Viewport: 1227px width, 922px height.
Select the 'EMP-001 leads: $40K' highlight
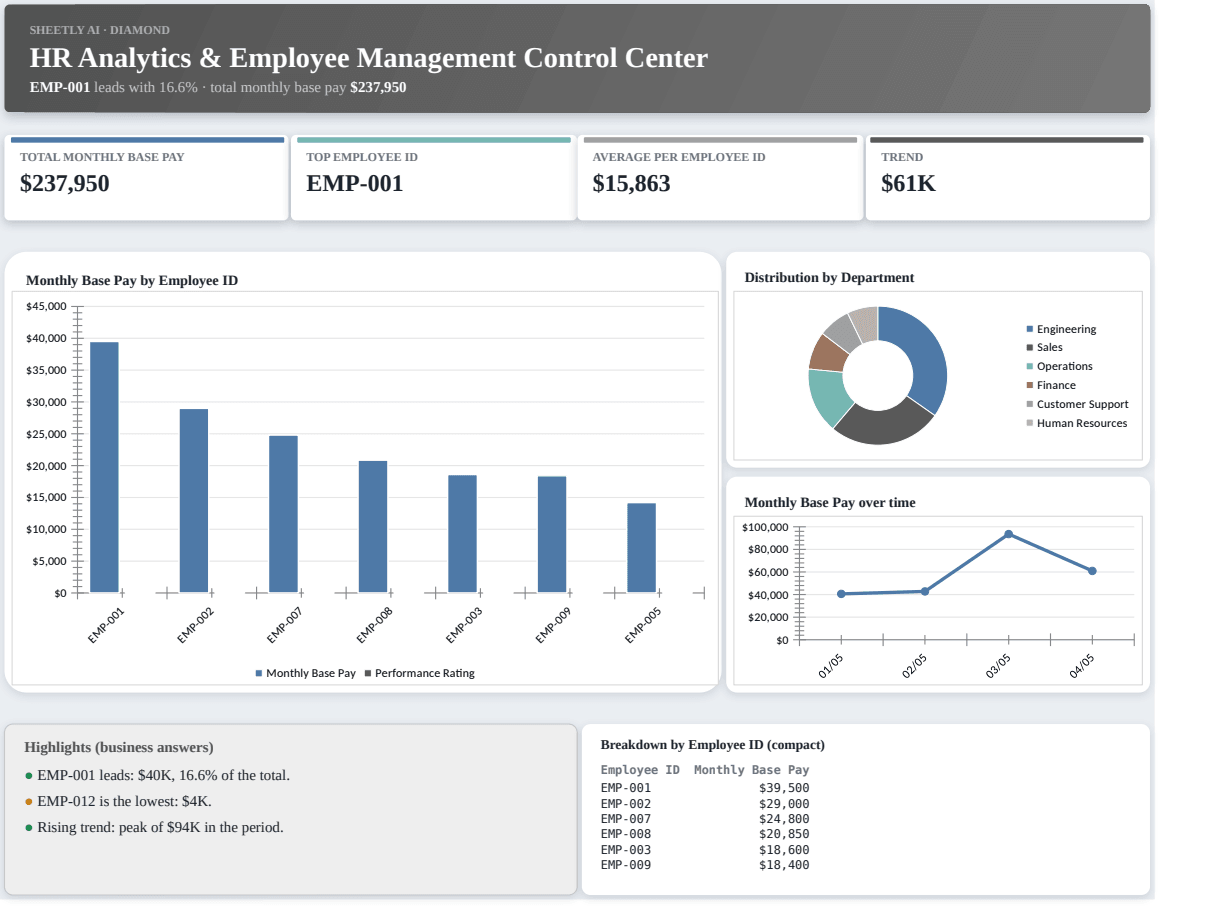point(157,775)
